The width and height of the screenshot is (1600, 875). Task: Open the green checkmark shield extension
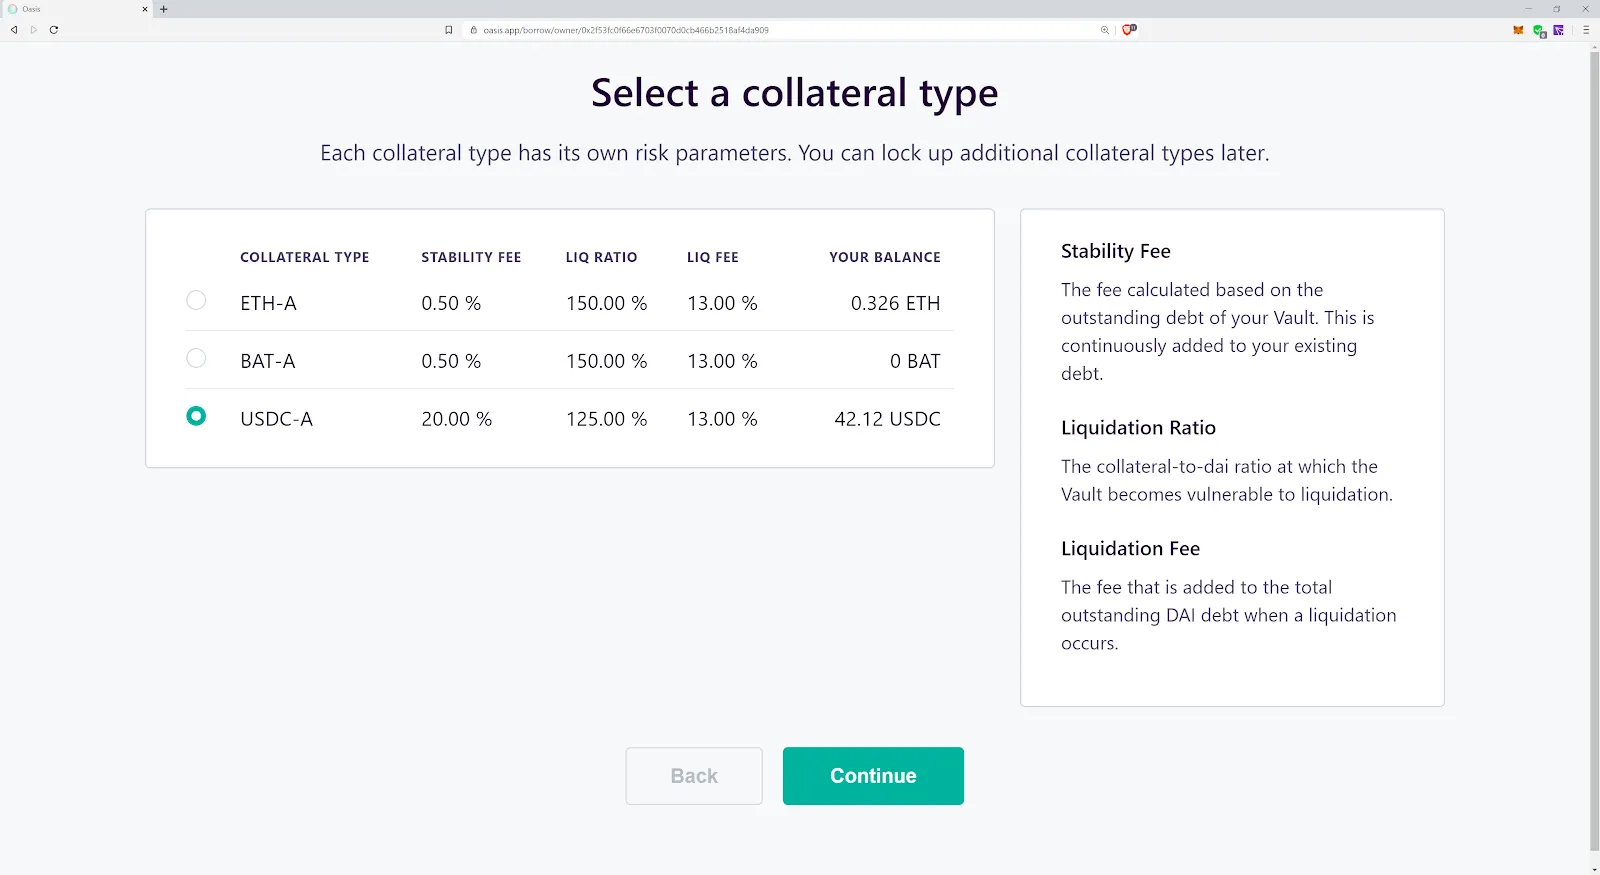(1539, 31)
